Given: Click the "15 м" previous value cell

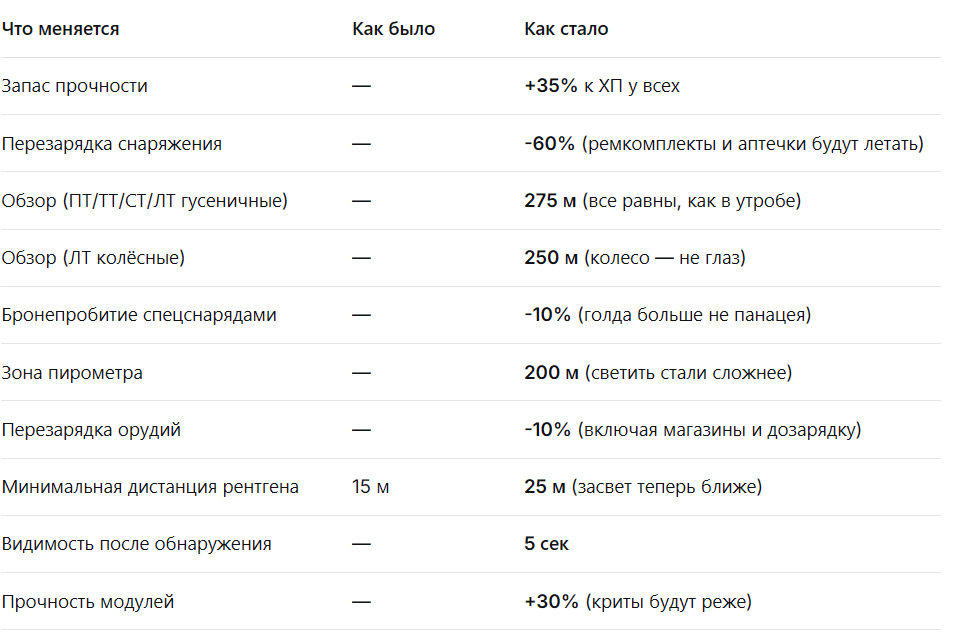Looking at the screenshot, I should (x=370, y=487).
